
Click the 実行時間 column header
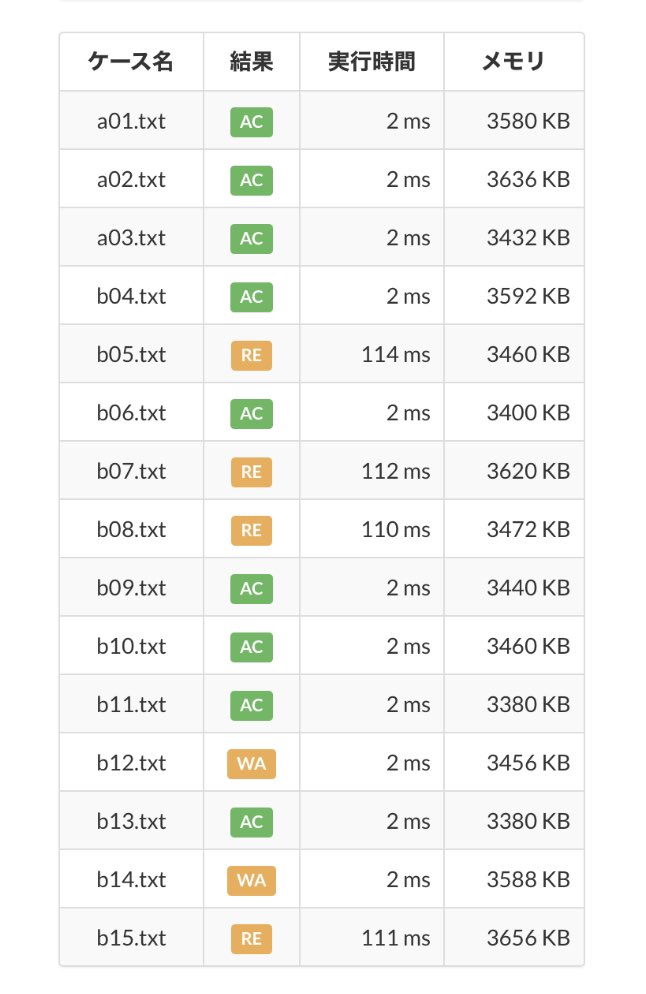371,61
